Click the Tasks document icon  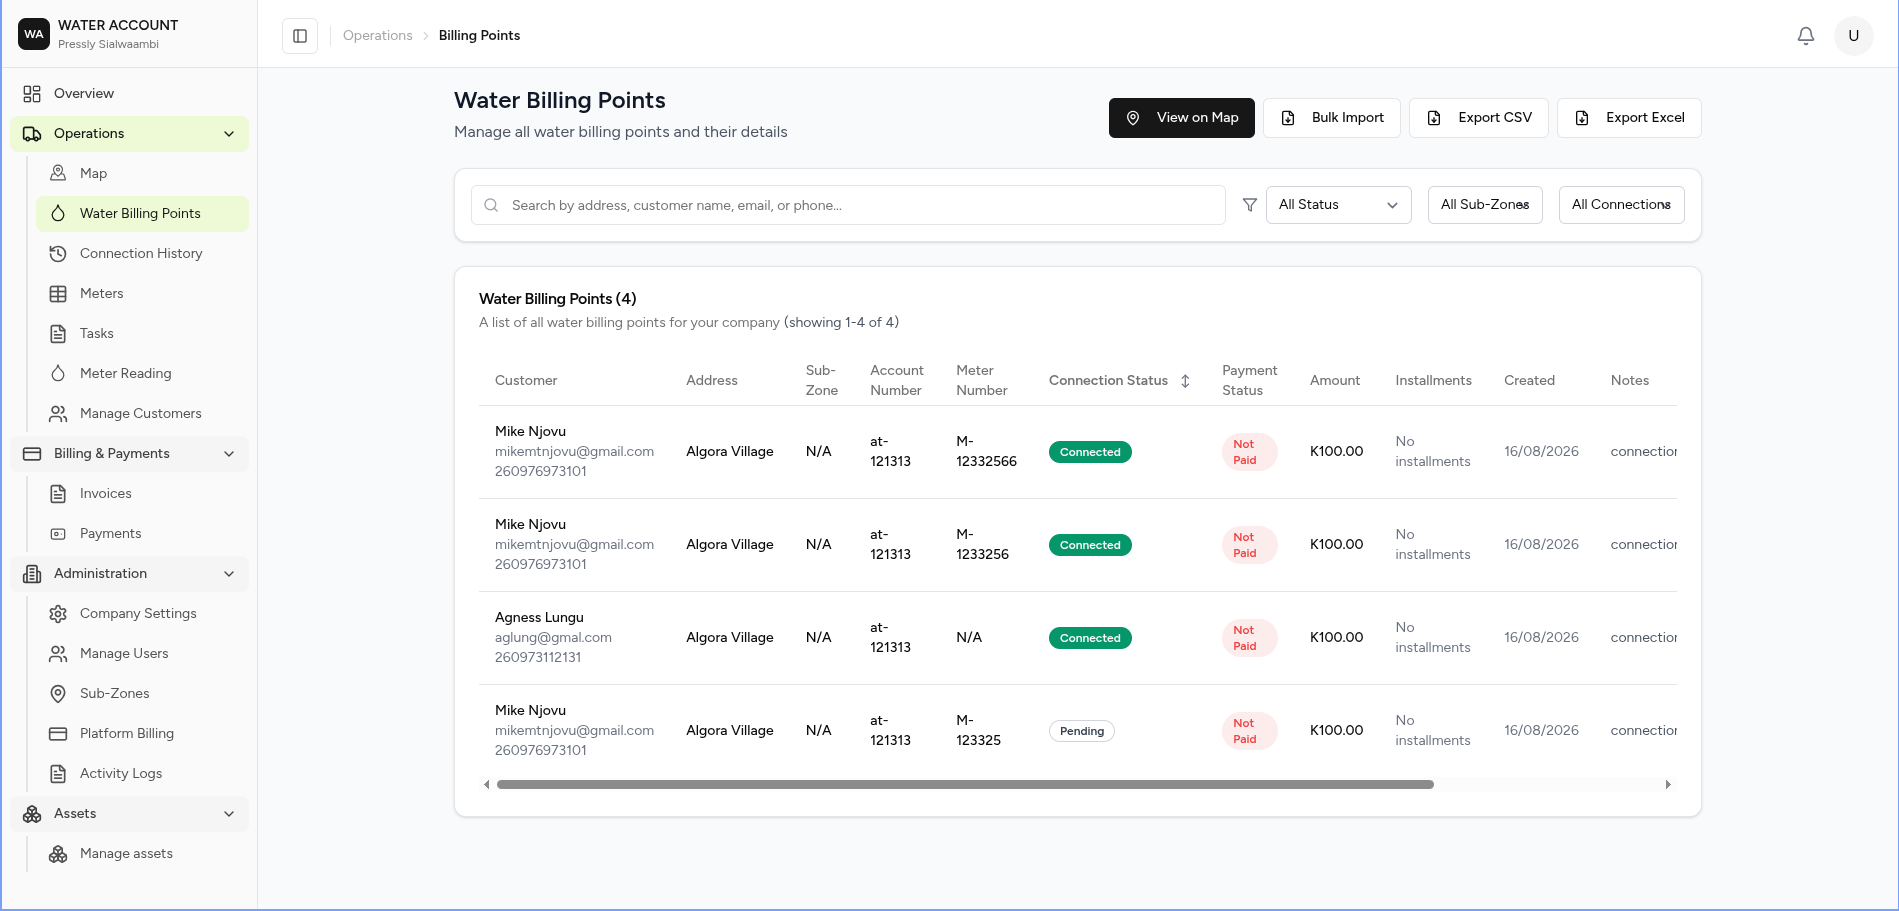point(58,334)
